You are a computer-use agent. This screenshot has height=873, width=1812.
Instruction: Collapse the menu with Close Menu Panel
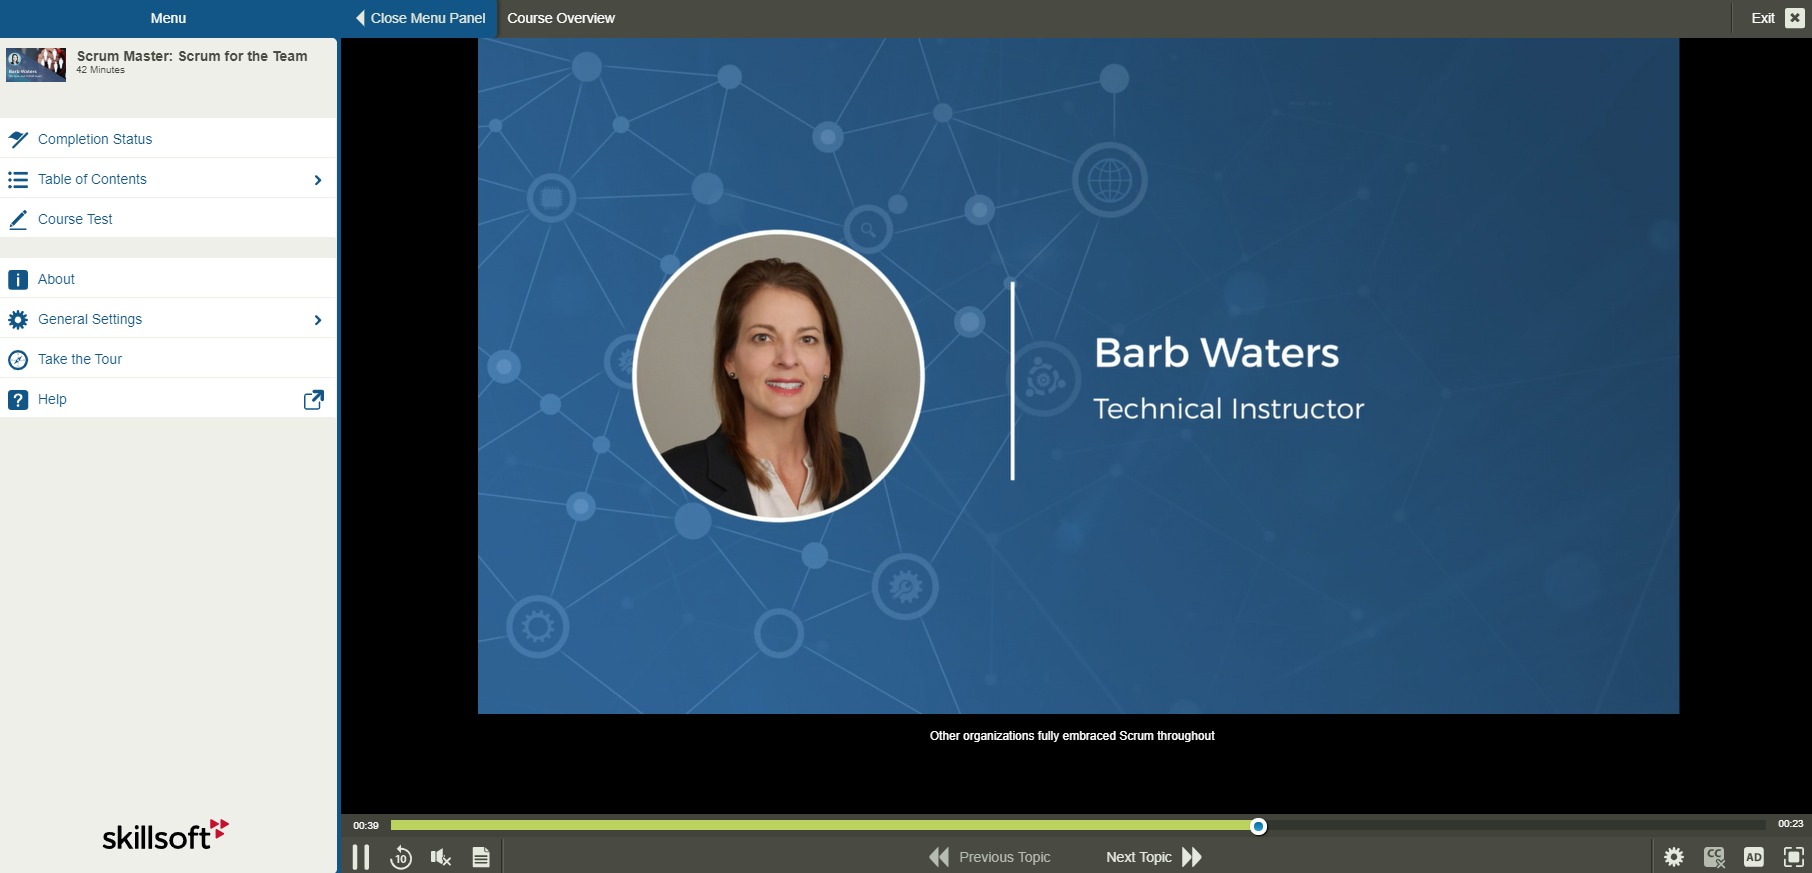click(x=420, y=18)
